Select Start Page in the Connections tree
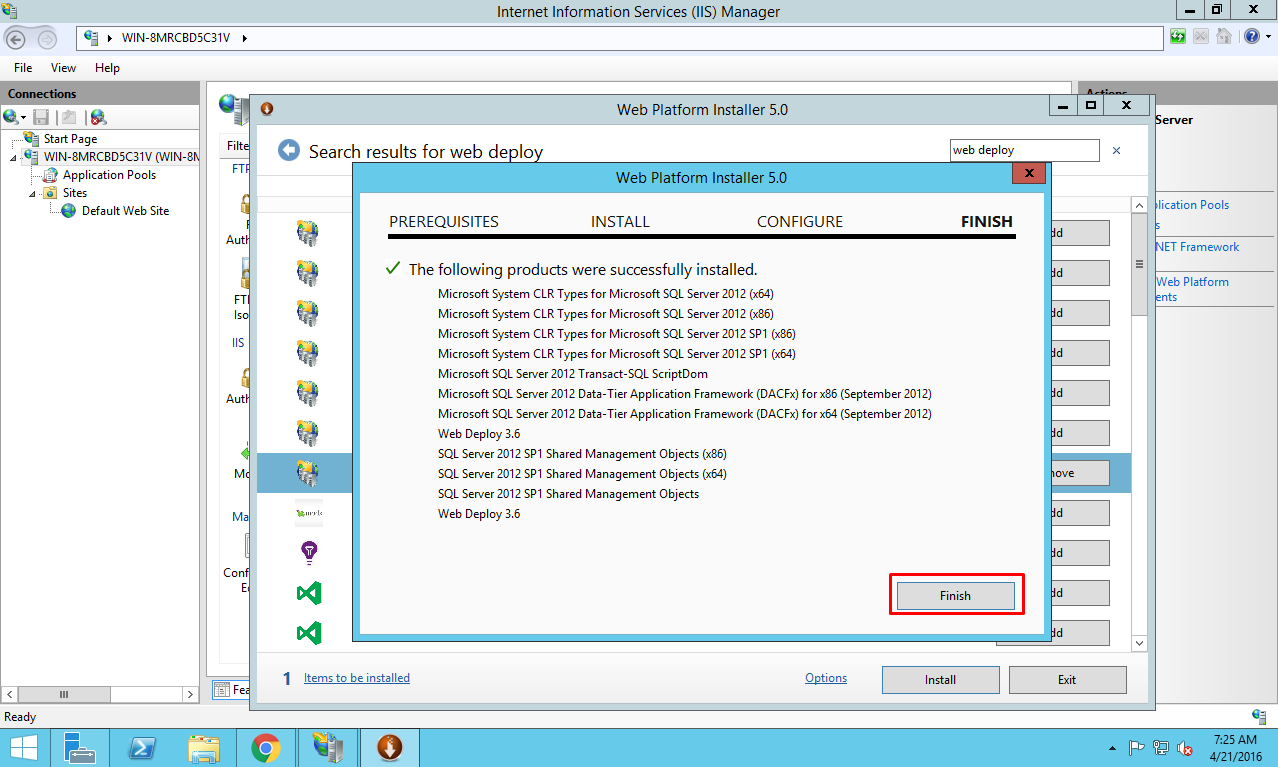 pos(70,139)
